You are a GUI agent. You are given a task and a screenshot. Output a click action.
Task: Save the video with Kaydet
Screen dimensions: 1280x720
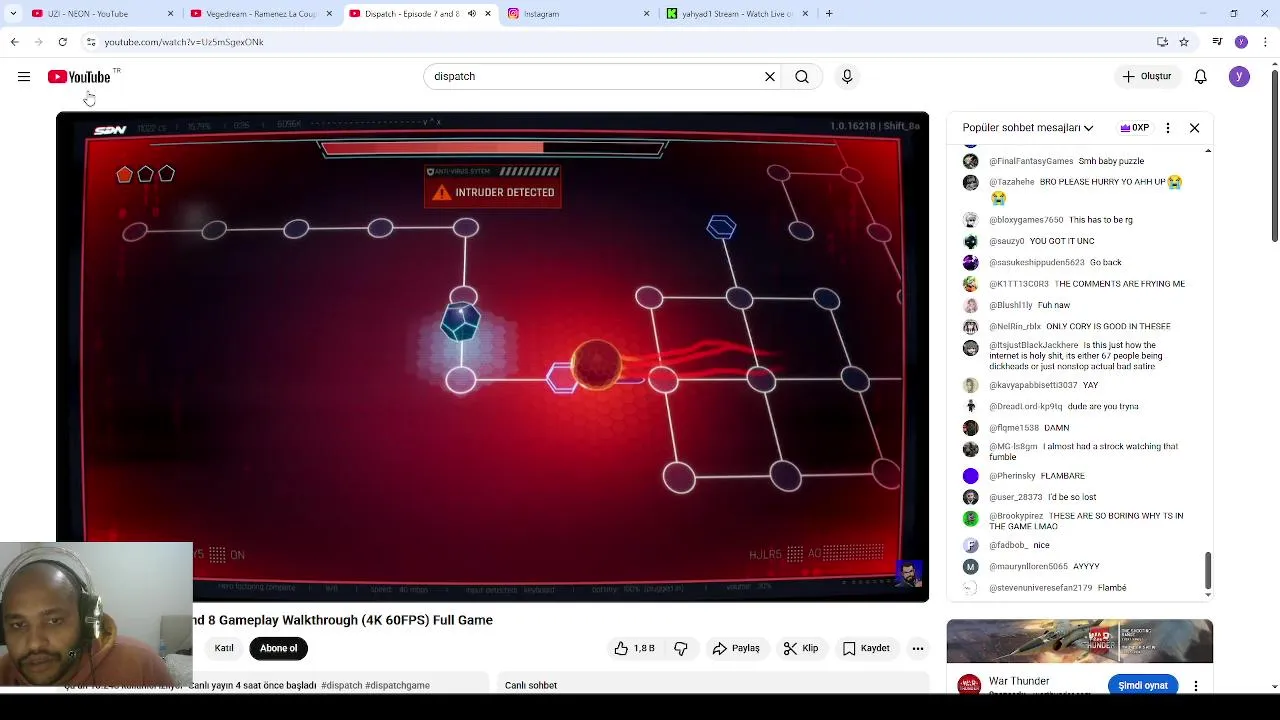(866, 648)
